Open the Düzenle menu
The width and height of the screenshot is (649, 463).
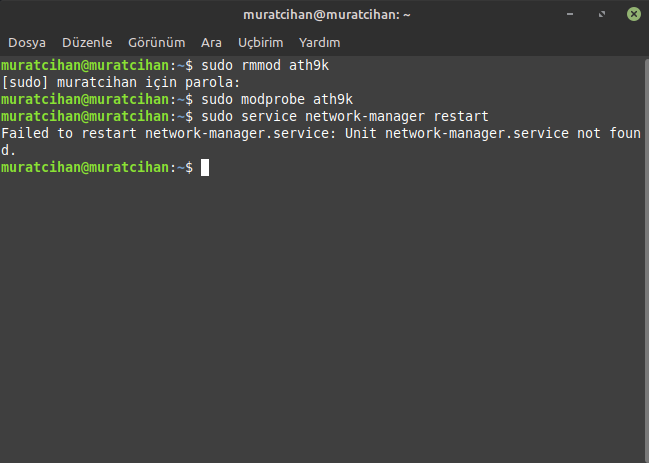pos(87,43)
